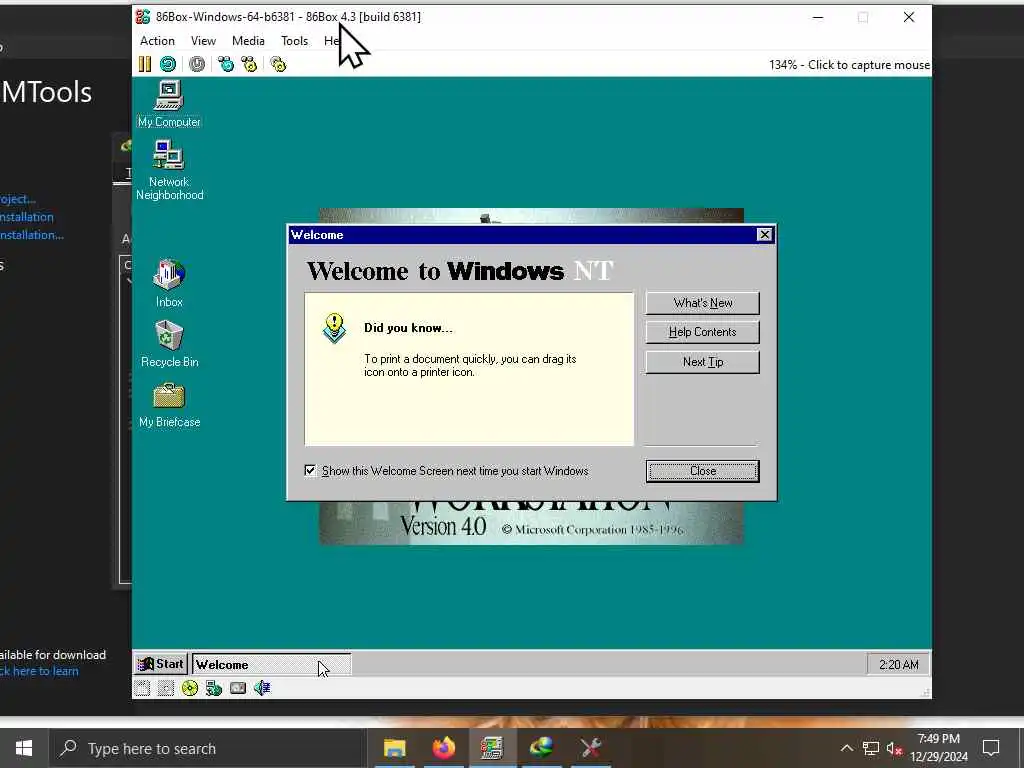The width and height of the screenshot is (1024, 768).
Task: Select the Network Neighborhood desktop icon
Action: (169, 170)
